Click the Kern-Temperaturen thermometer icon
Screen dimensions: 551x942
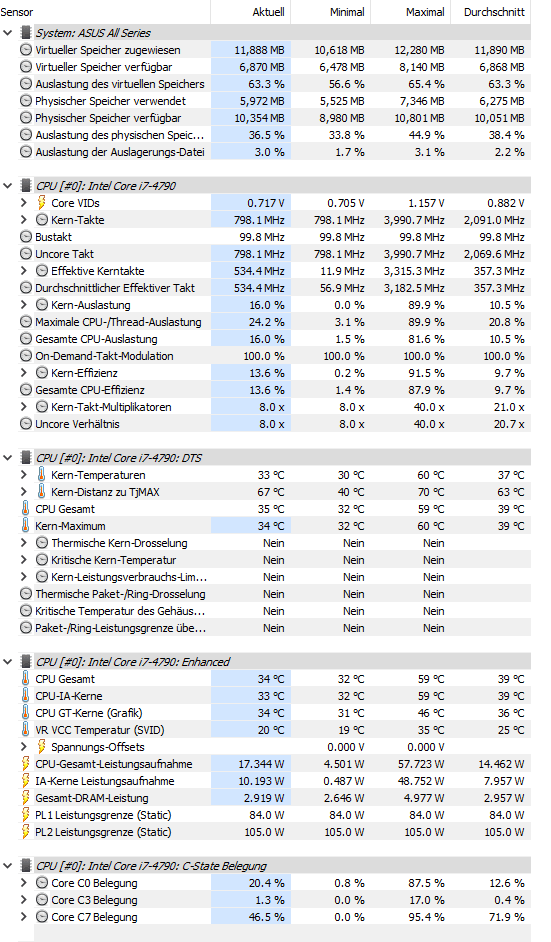[41, 475]
